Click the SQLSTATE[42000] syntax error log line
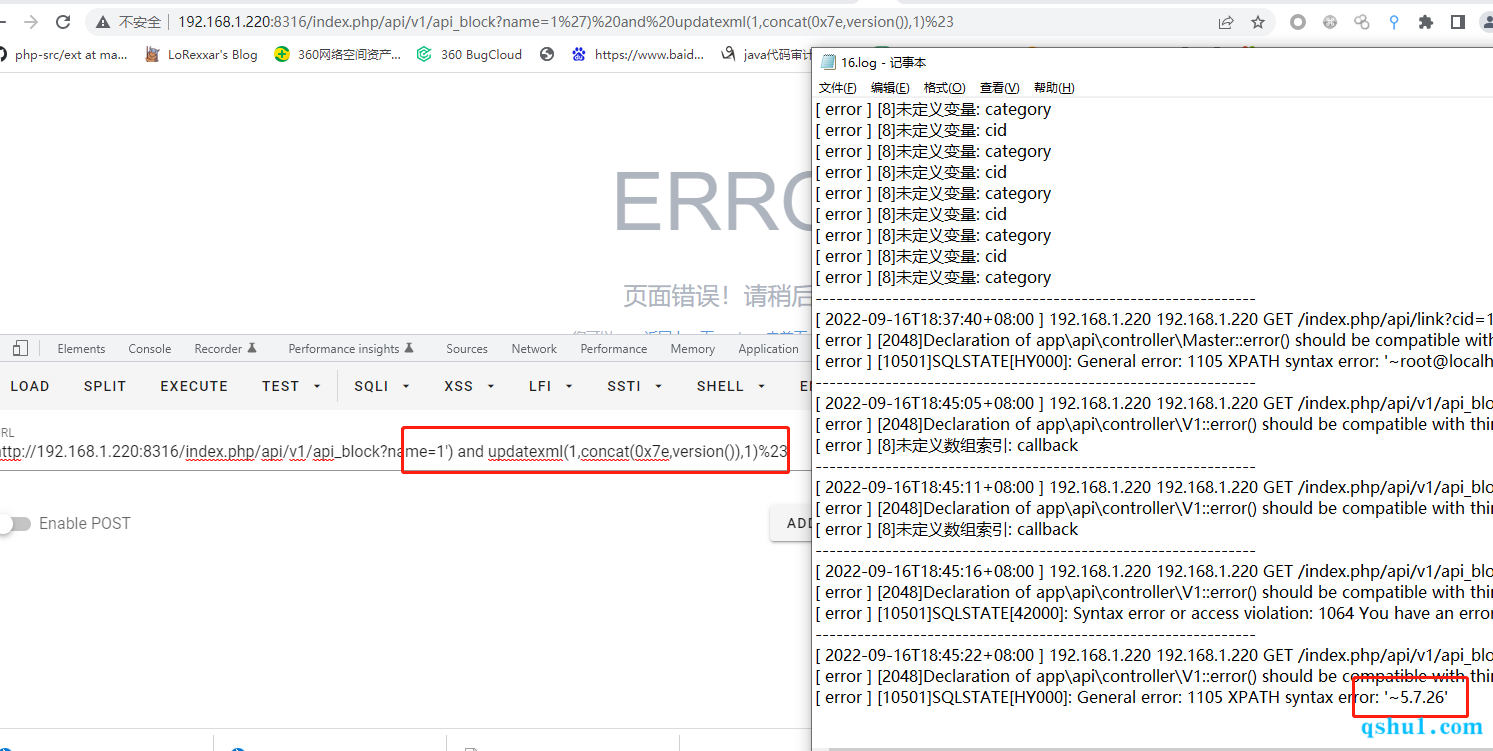This screenshot has height=751, width=1493. click(x=1154, y=614)
